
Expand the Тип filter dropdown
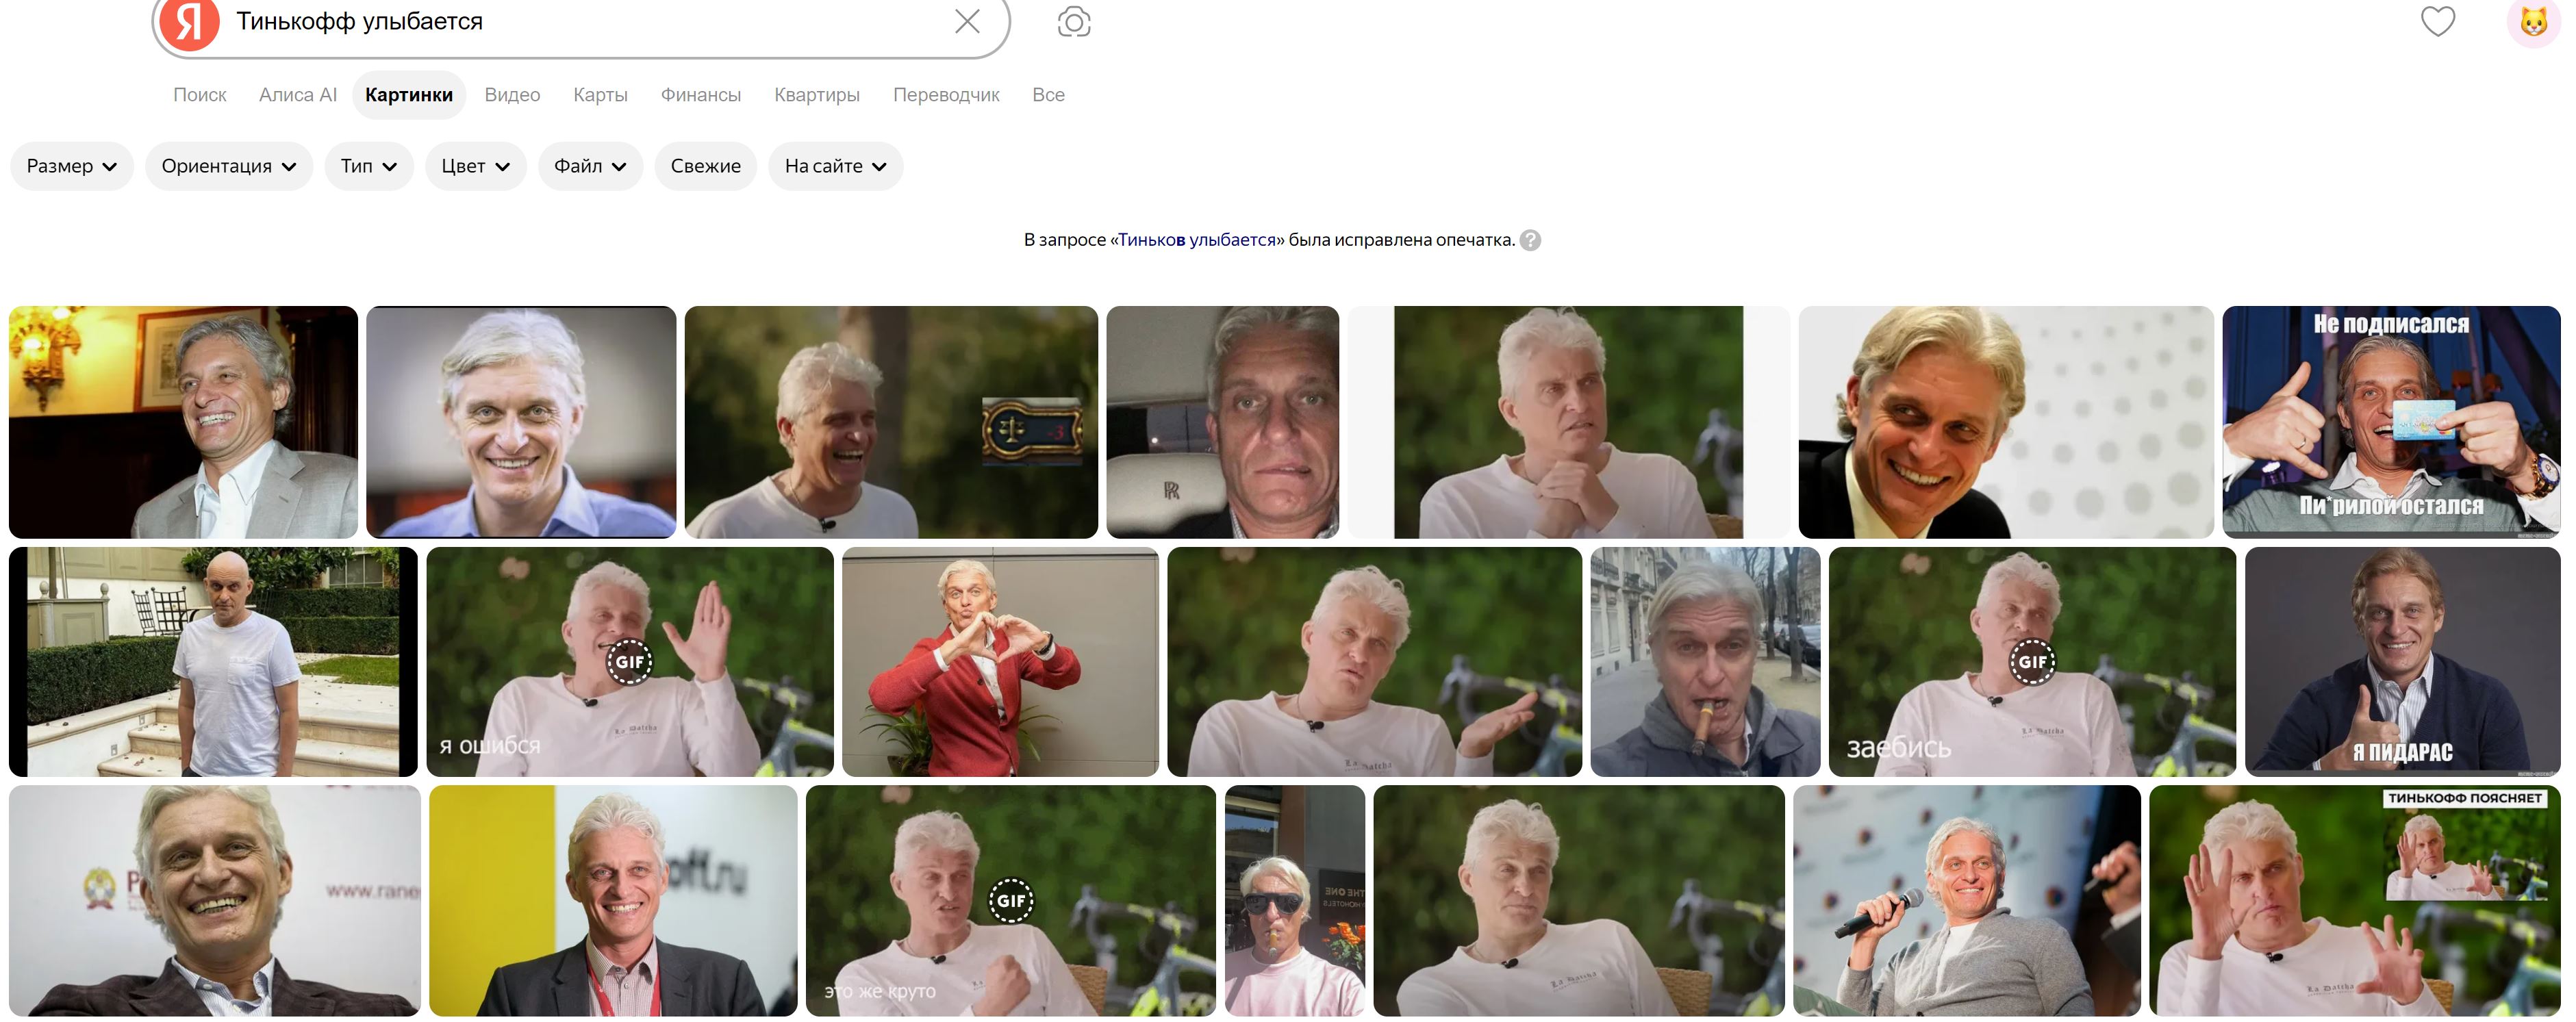click(x=369, y=166)
